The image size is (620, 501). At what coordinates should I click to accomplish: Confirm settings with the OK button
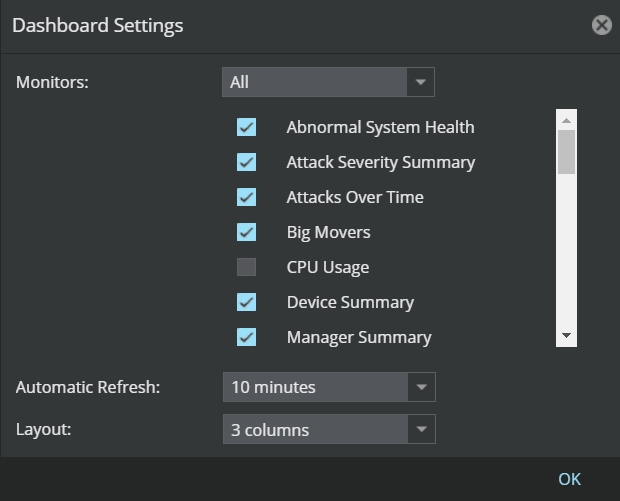click(569, 479)
